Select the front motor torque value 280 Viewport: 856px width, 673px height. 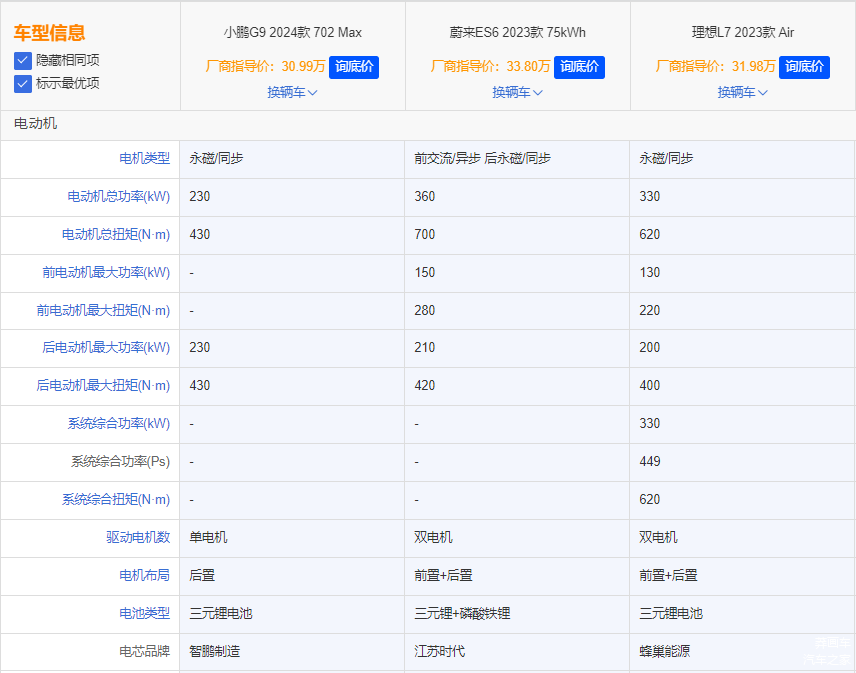(x=425, y=311)
